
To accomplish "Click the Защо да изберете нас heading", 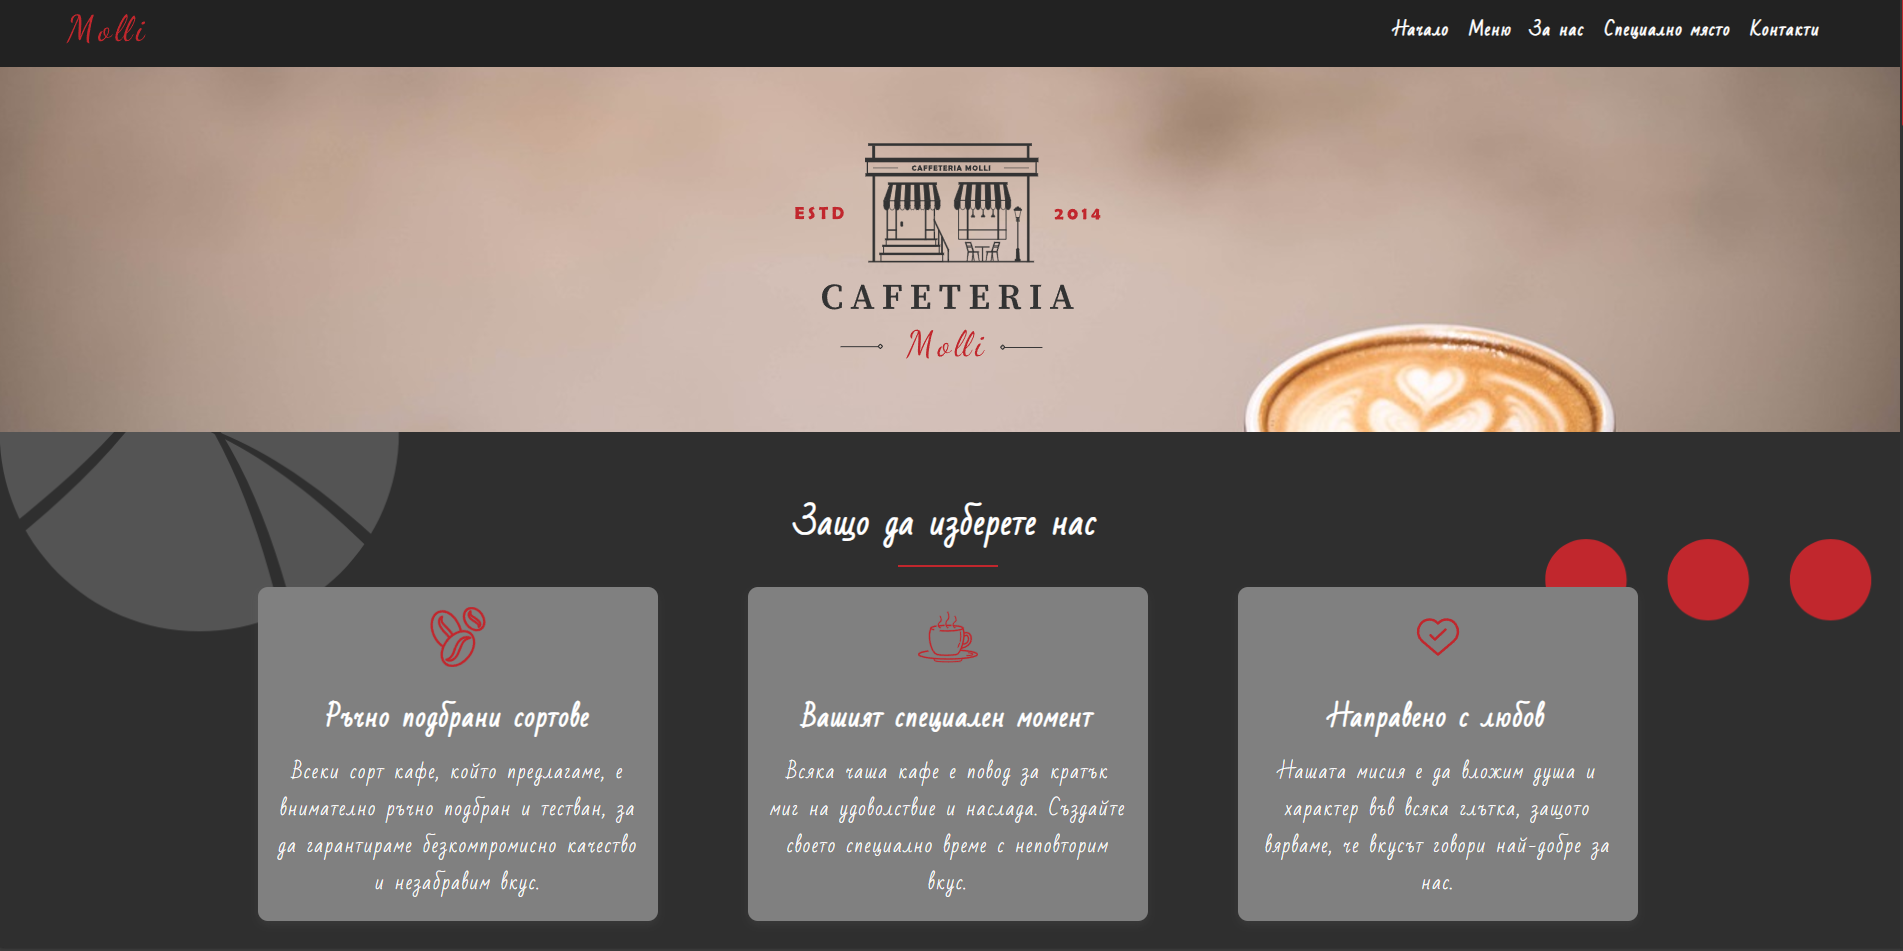I will coord(945,523).
